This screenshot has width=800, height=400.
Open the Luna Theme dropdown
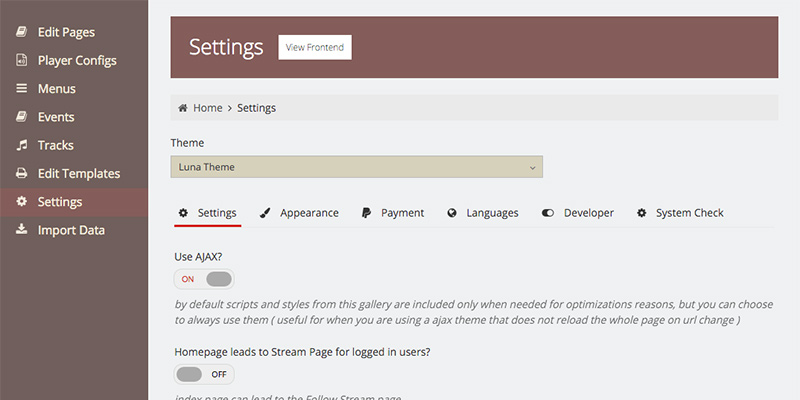(356, 167)
